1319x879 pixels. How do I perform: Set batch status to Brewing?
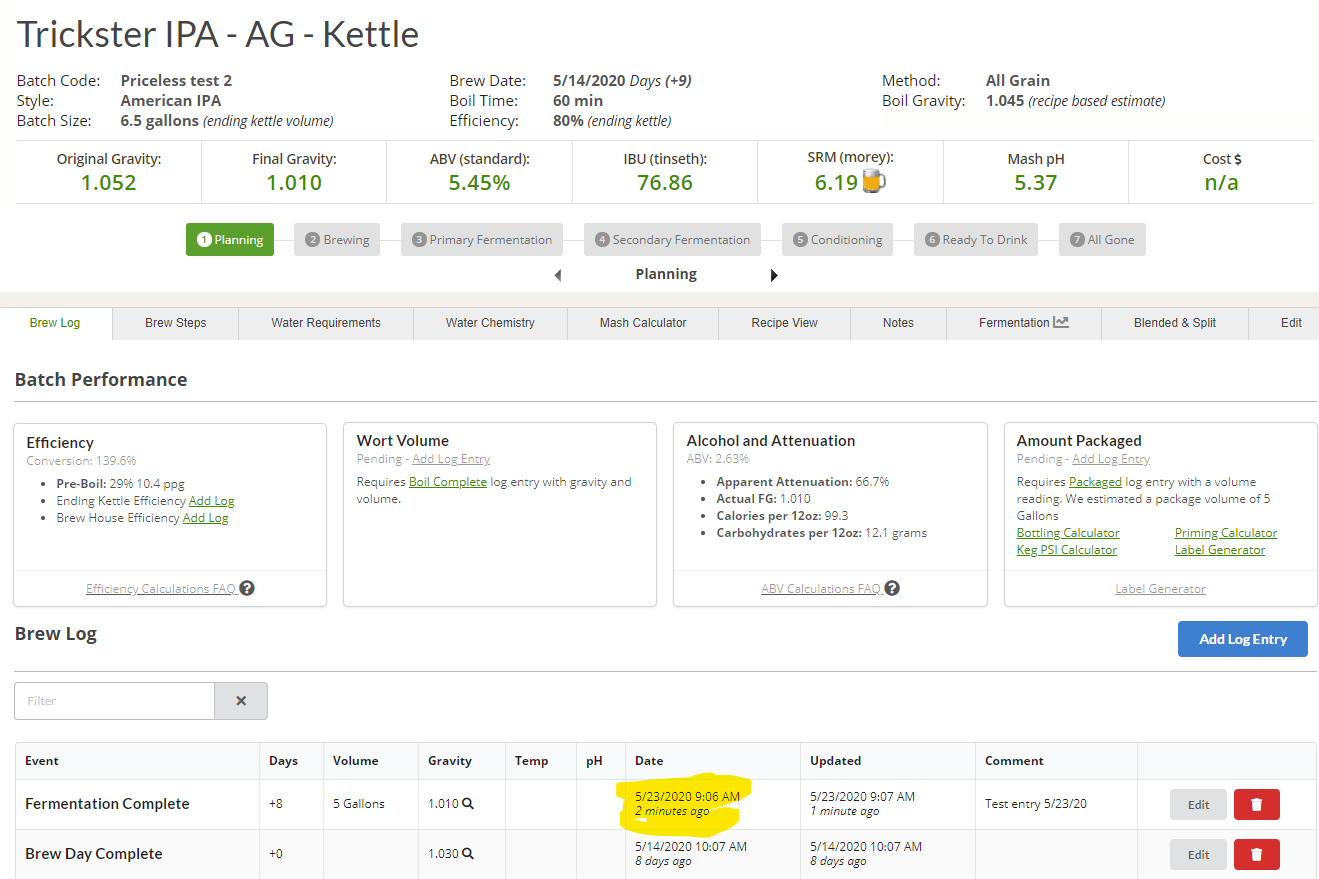337,240
